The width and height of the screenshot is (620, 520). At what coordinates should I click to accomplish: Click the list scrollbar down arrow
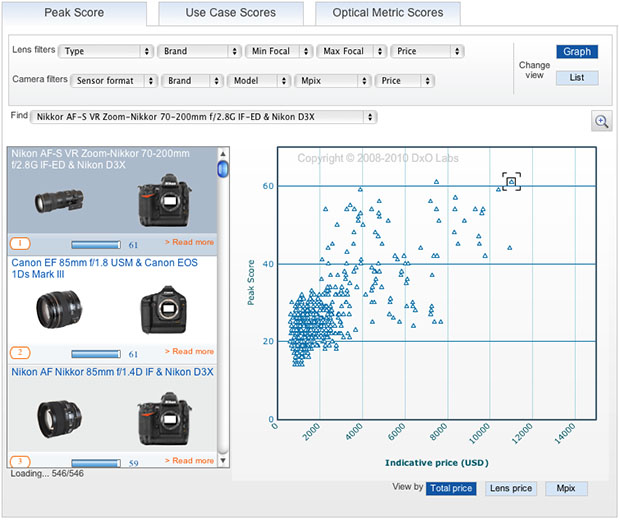(x=223, y=460)
